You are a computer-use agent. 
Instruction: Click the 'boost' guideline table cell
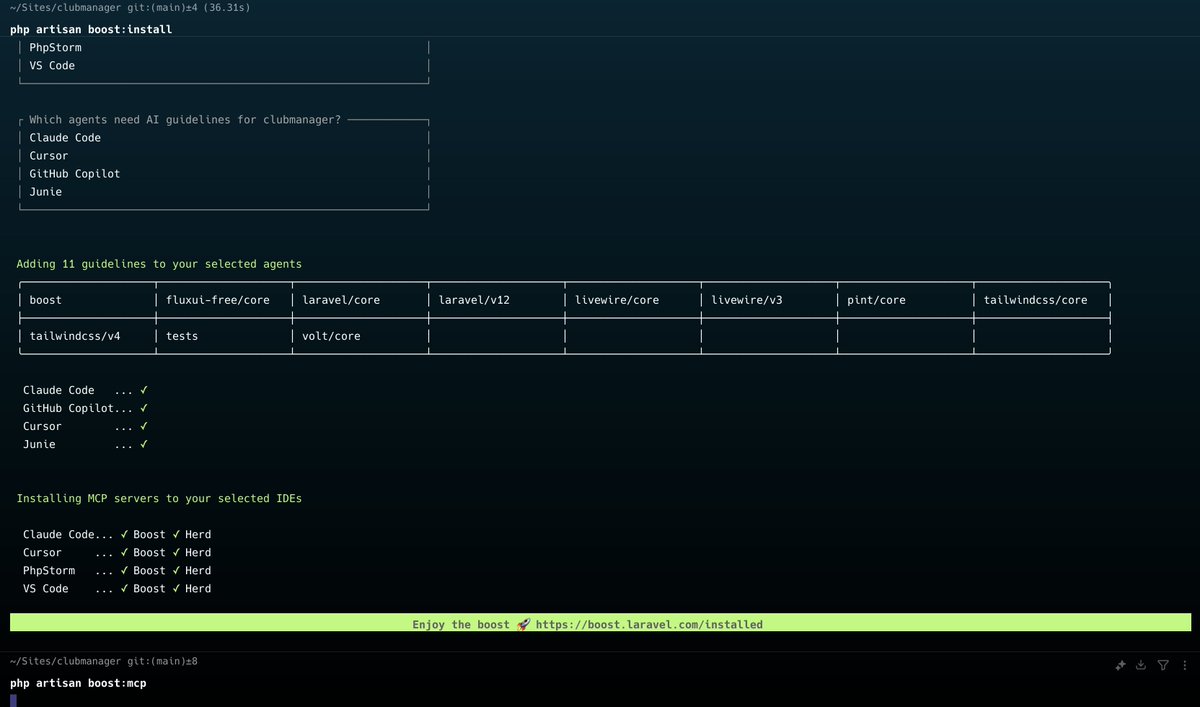click(x=87, y=300)
